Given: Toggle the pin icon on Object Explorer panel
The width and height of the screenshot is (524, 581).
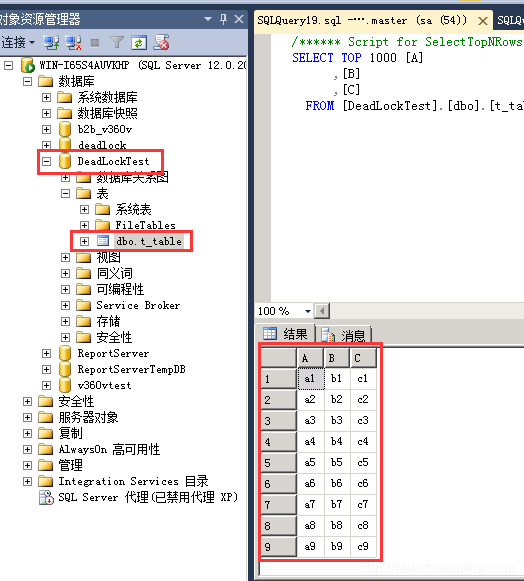Looking at the screenshot, I should pyautogui.click(x=223, y=19).
